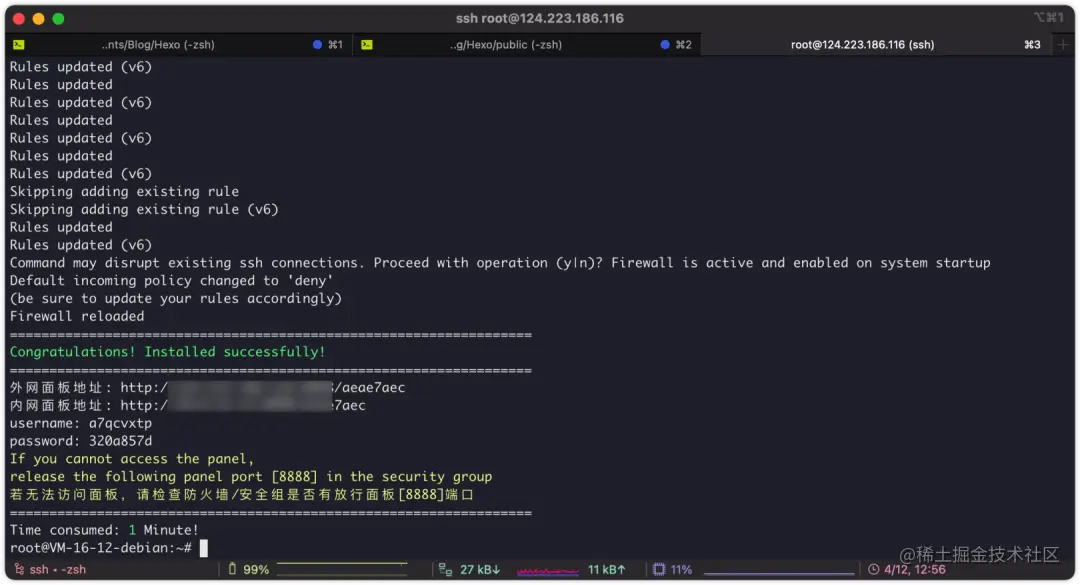Click the terminal icon on first tab
This screenshot has height=585, width=1080.
point(19,45)
